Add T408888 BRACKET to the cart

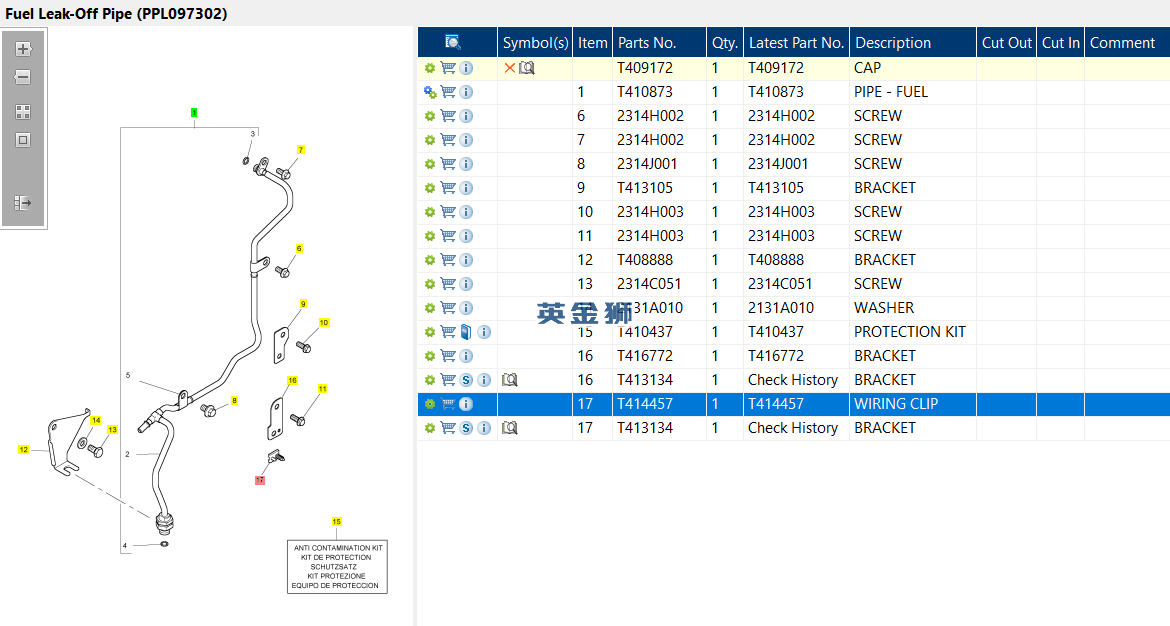pos(448,260)
